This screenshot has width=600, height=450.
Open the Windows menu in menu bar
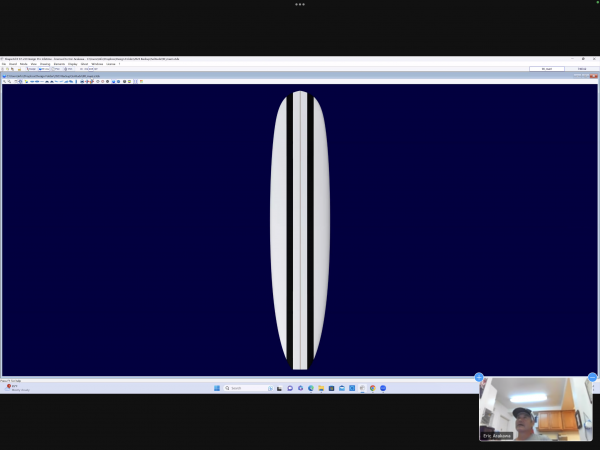tap(96, 63)
